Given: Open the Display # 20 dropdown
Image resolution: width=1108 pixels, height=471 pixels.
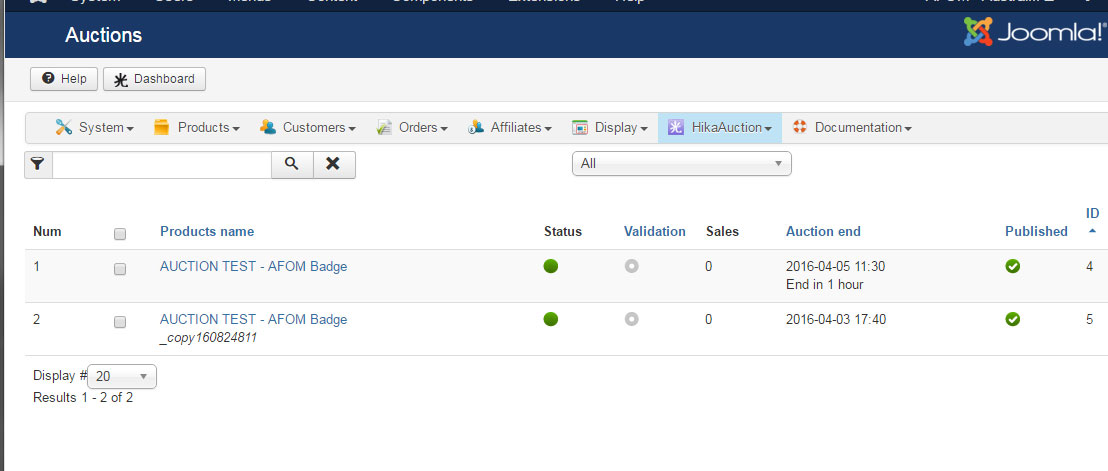Looking at the screenshot, I should point(122,376).
